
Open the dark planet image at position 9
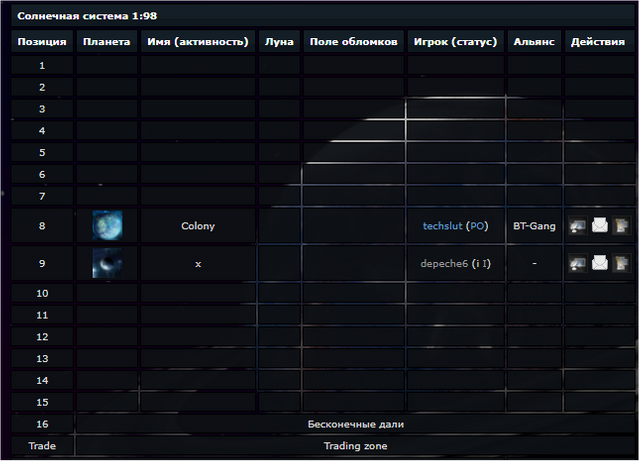pyautogui.click(x=107, y=263)
